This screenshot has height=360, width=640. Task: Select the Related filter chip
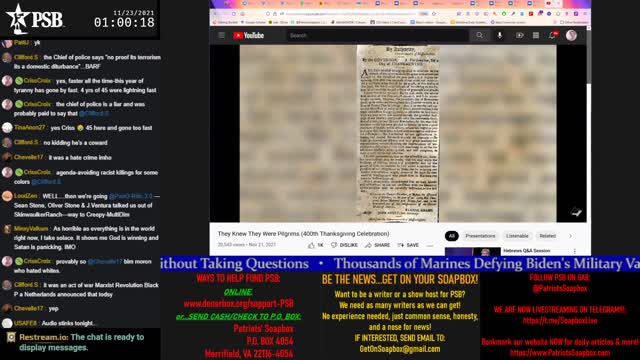click(547, 236)
